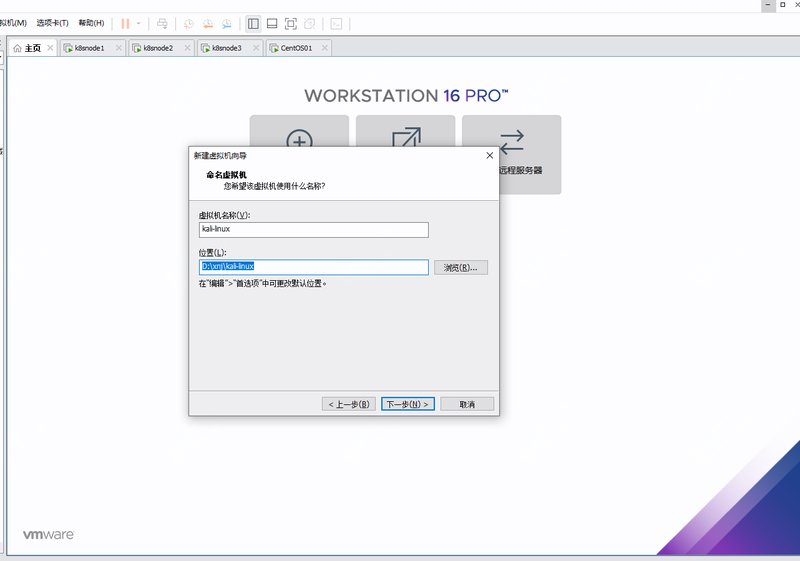Click the Unity mode toolbar icon

(x=310, y=23)
